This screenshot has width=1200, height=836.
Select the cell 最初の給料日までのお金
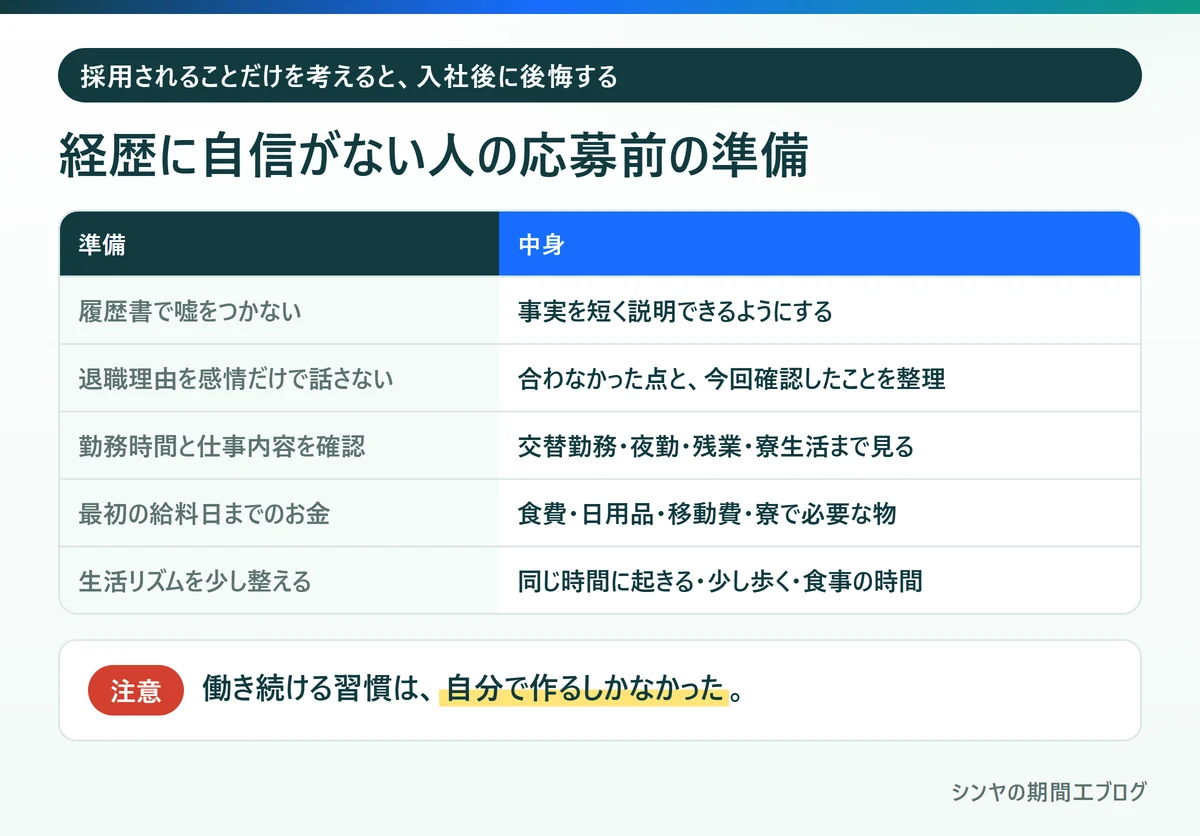[279, 513]
